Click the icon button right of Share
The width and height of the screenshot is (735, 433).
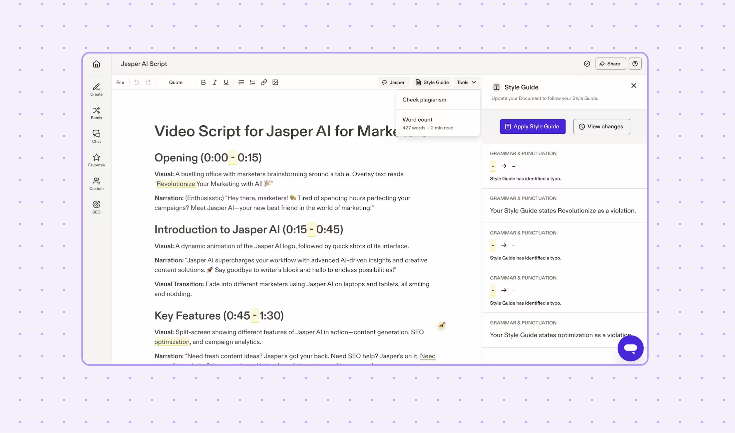pos(635,64)
